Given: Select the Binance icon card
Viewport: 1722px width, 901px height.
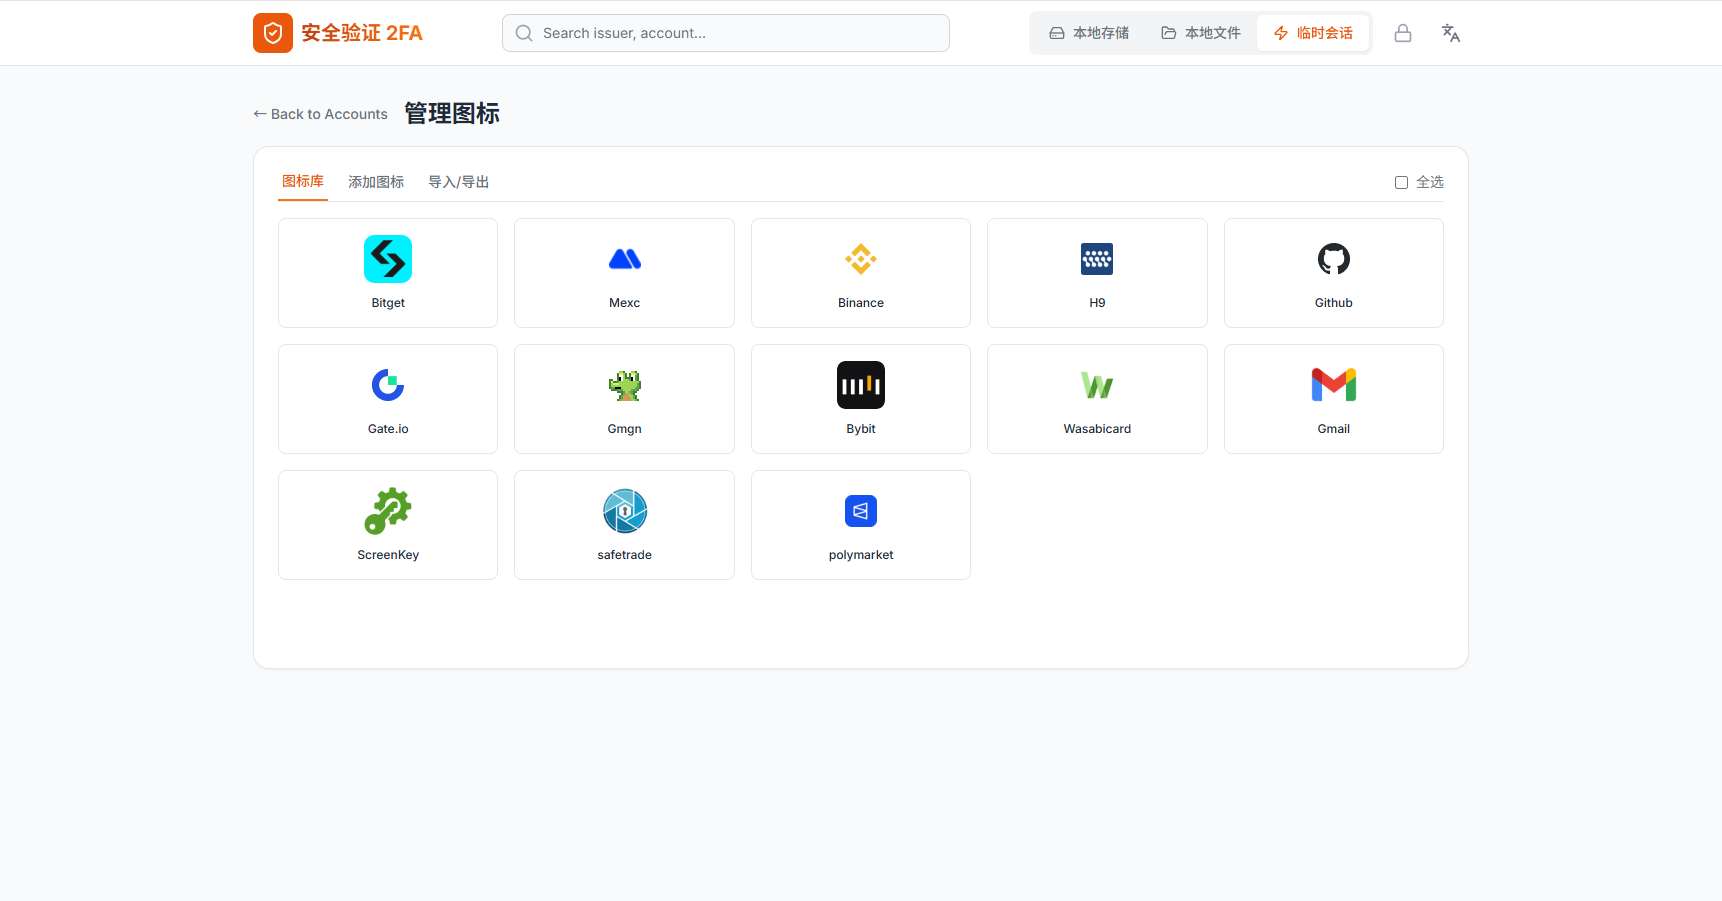Looking at the screenshot, I should pos(860,272).
